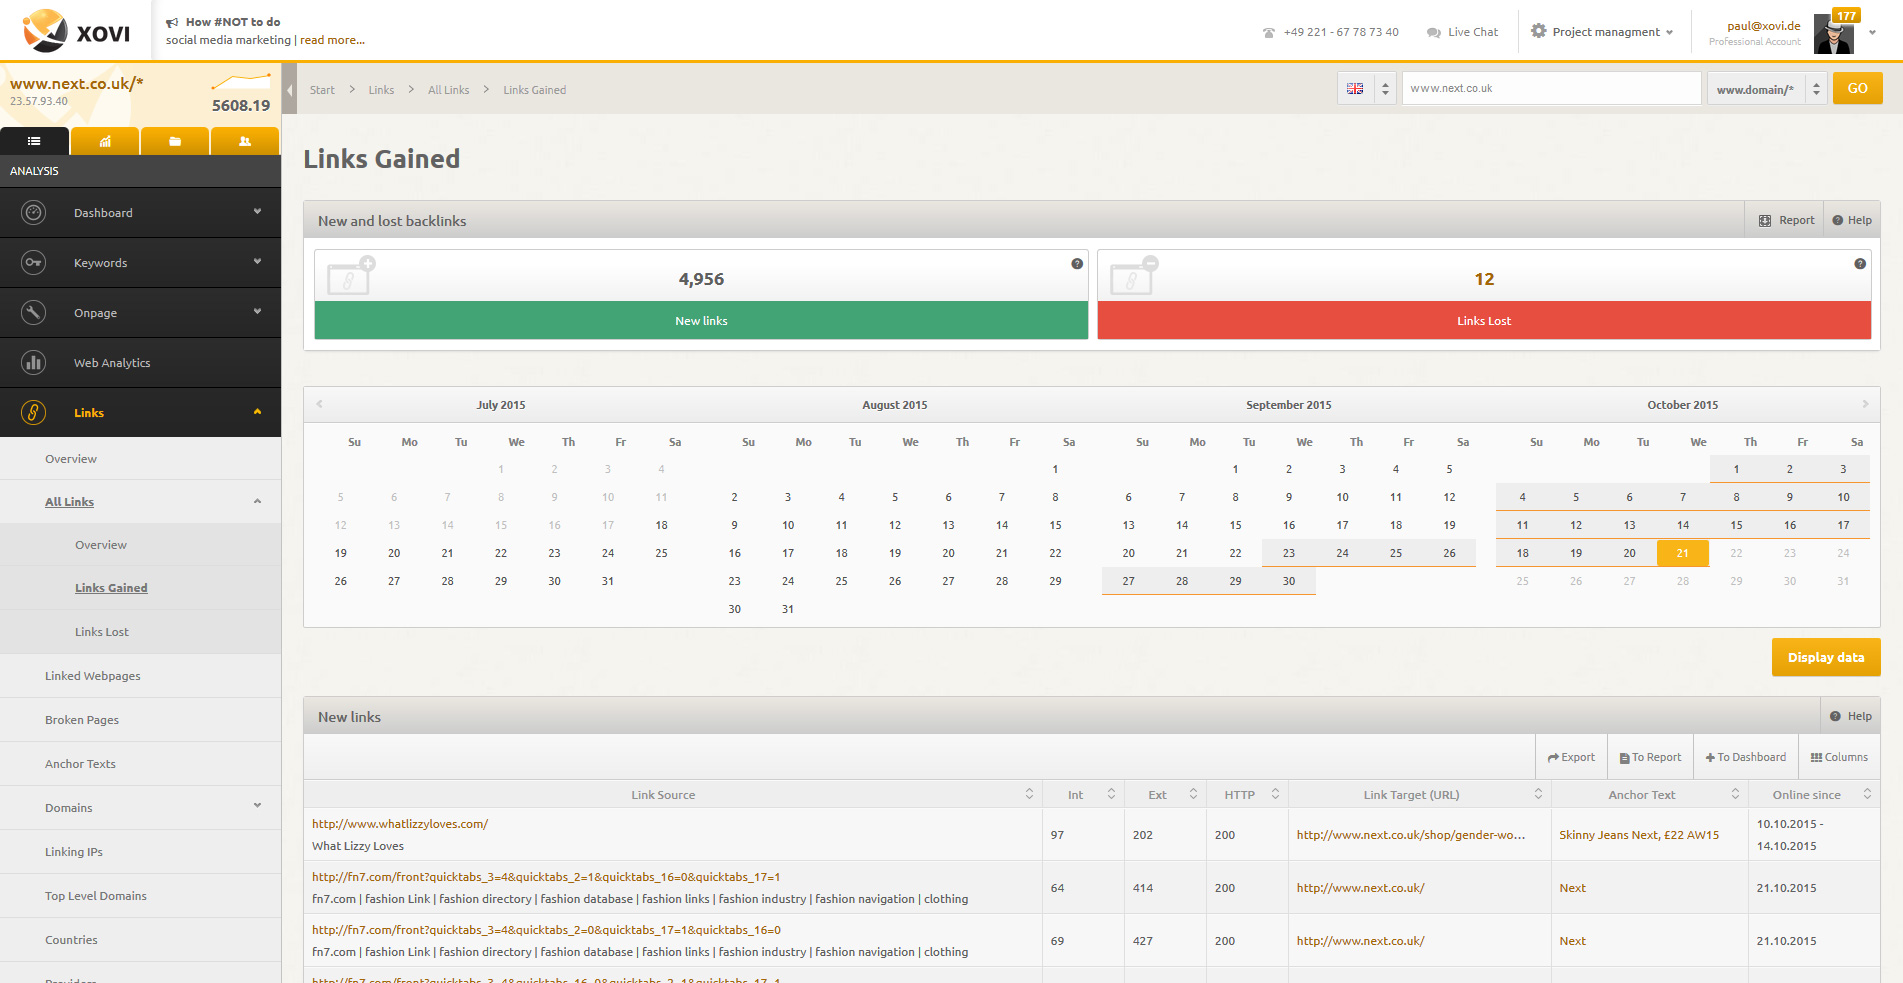
Task: Open the Columns selector
Action: click(1839, 757)
